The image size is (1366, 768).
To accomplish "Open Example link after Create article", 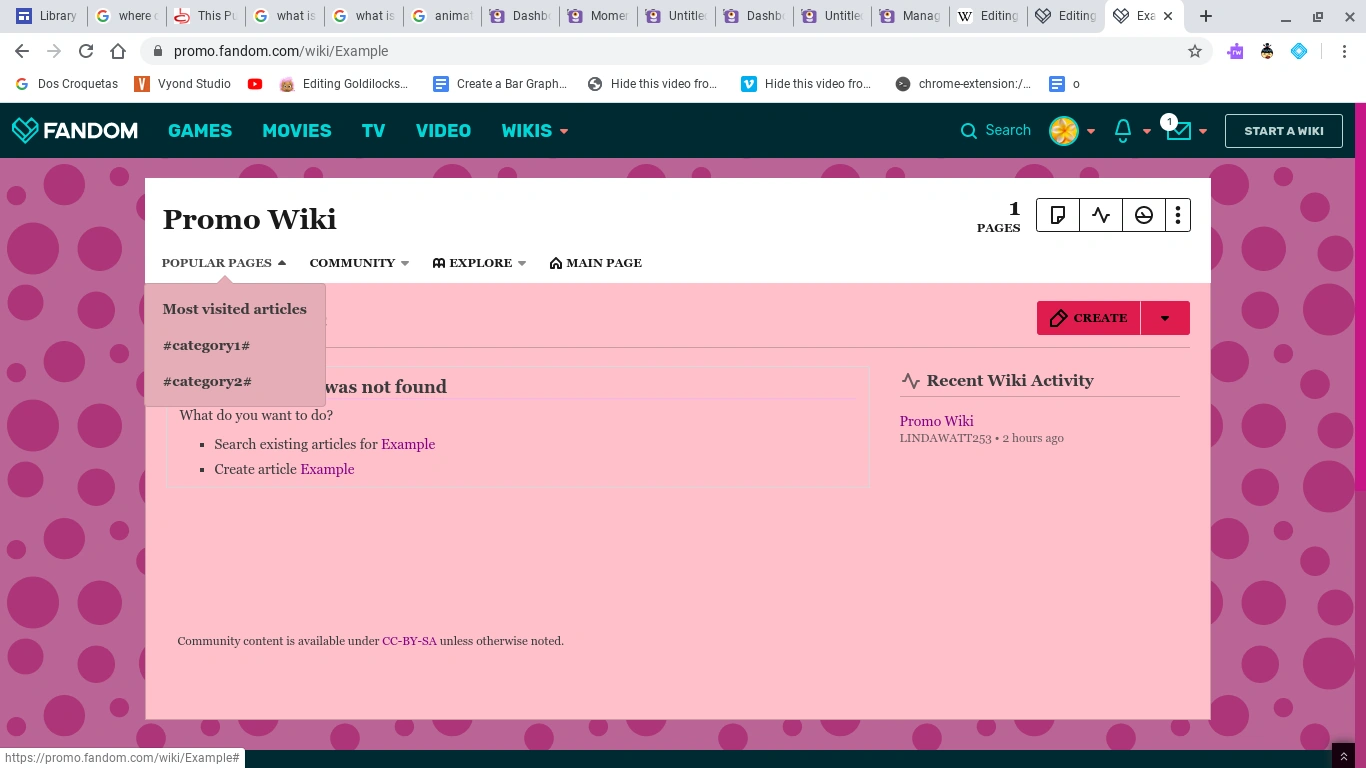I will [327, 469].
